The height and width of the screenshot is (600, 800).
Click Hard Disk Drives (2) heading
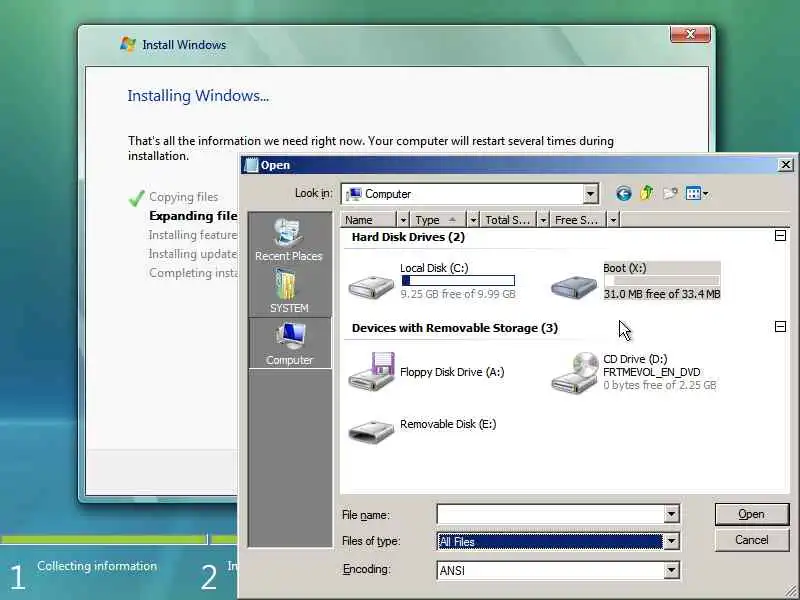[x=408, y=237]
